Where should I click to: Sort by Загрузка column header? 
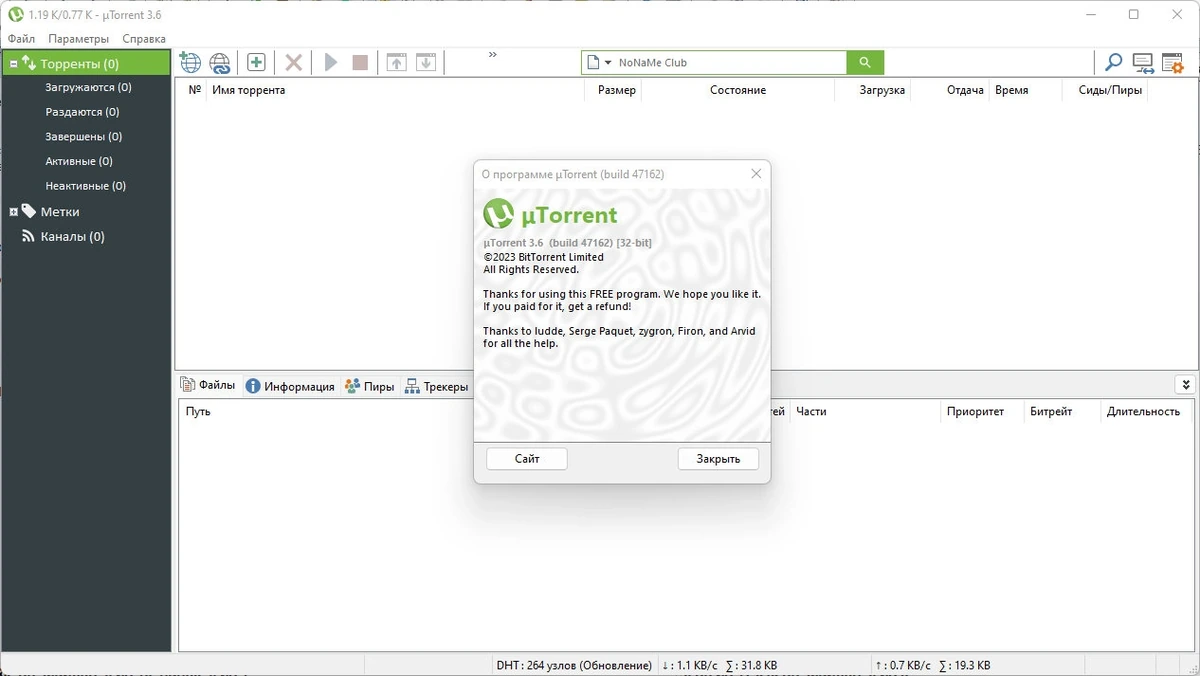(x=882, y=90)
